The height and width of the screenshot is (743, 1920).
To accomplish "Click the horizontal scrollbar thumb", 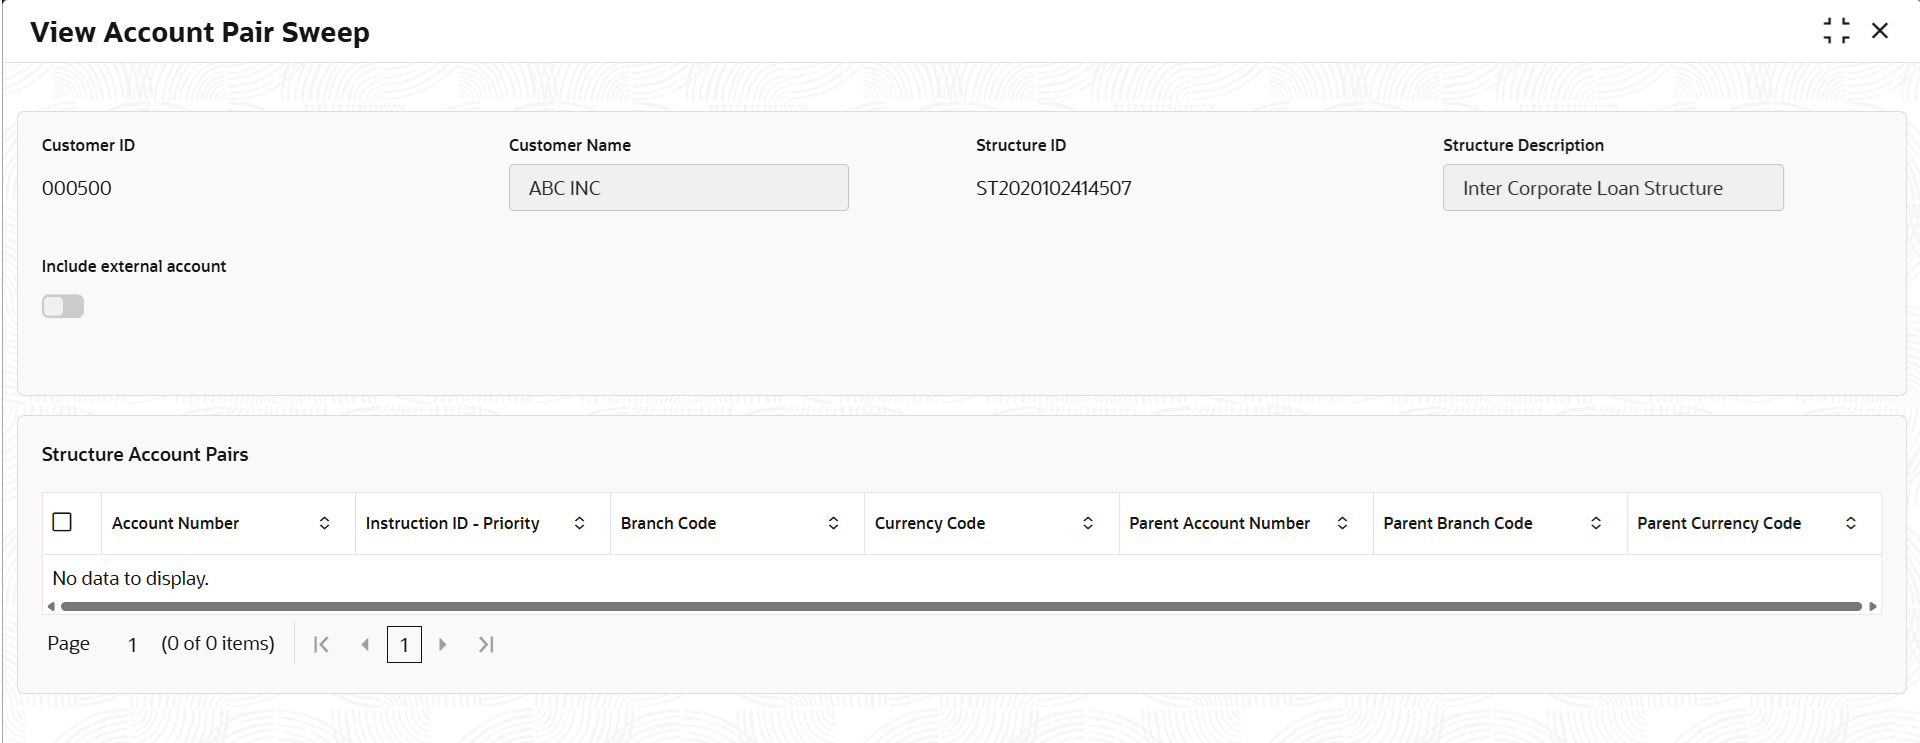I will [960, 605].
